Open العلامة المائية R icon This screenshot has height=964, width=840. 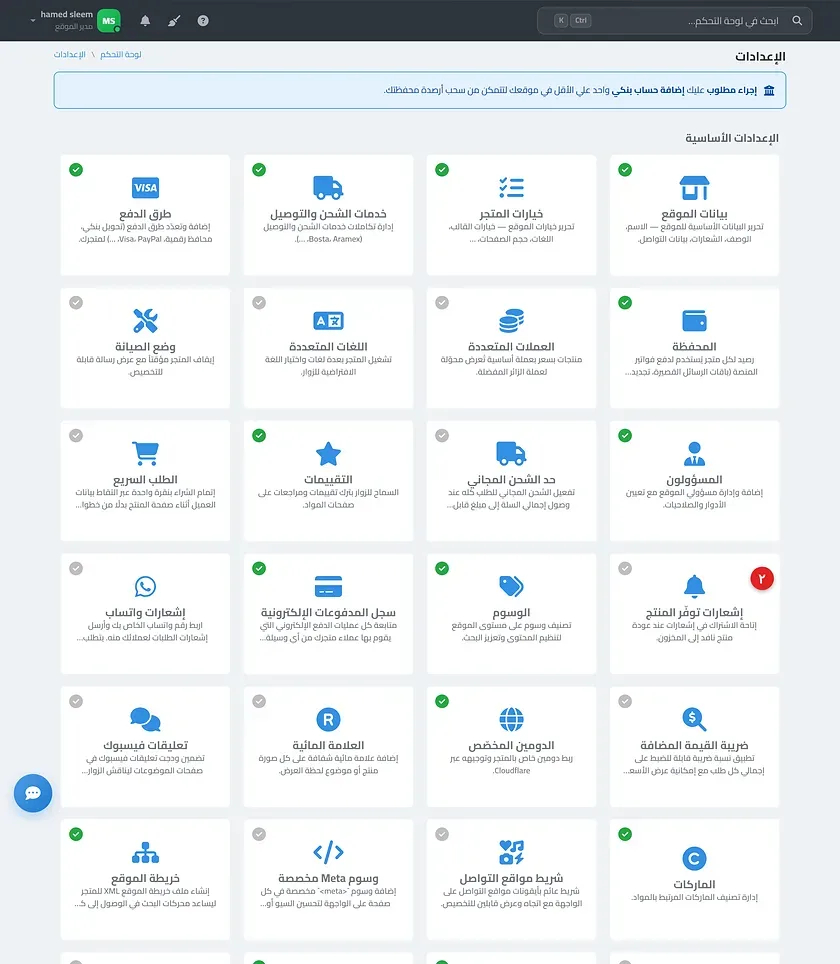tap(328, 719)
